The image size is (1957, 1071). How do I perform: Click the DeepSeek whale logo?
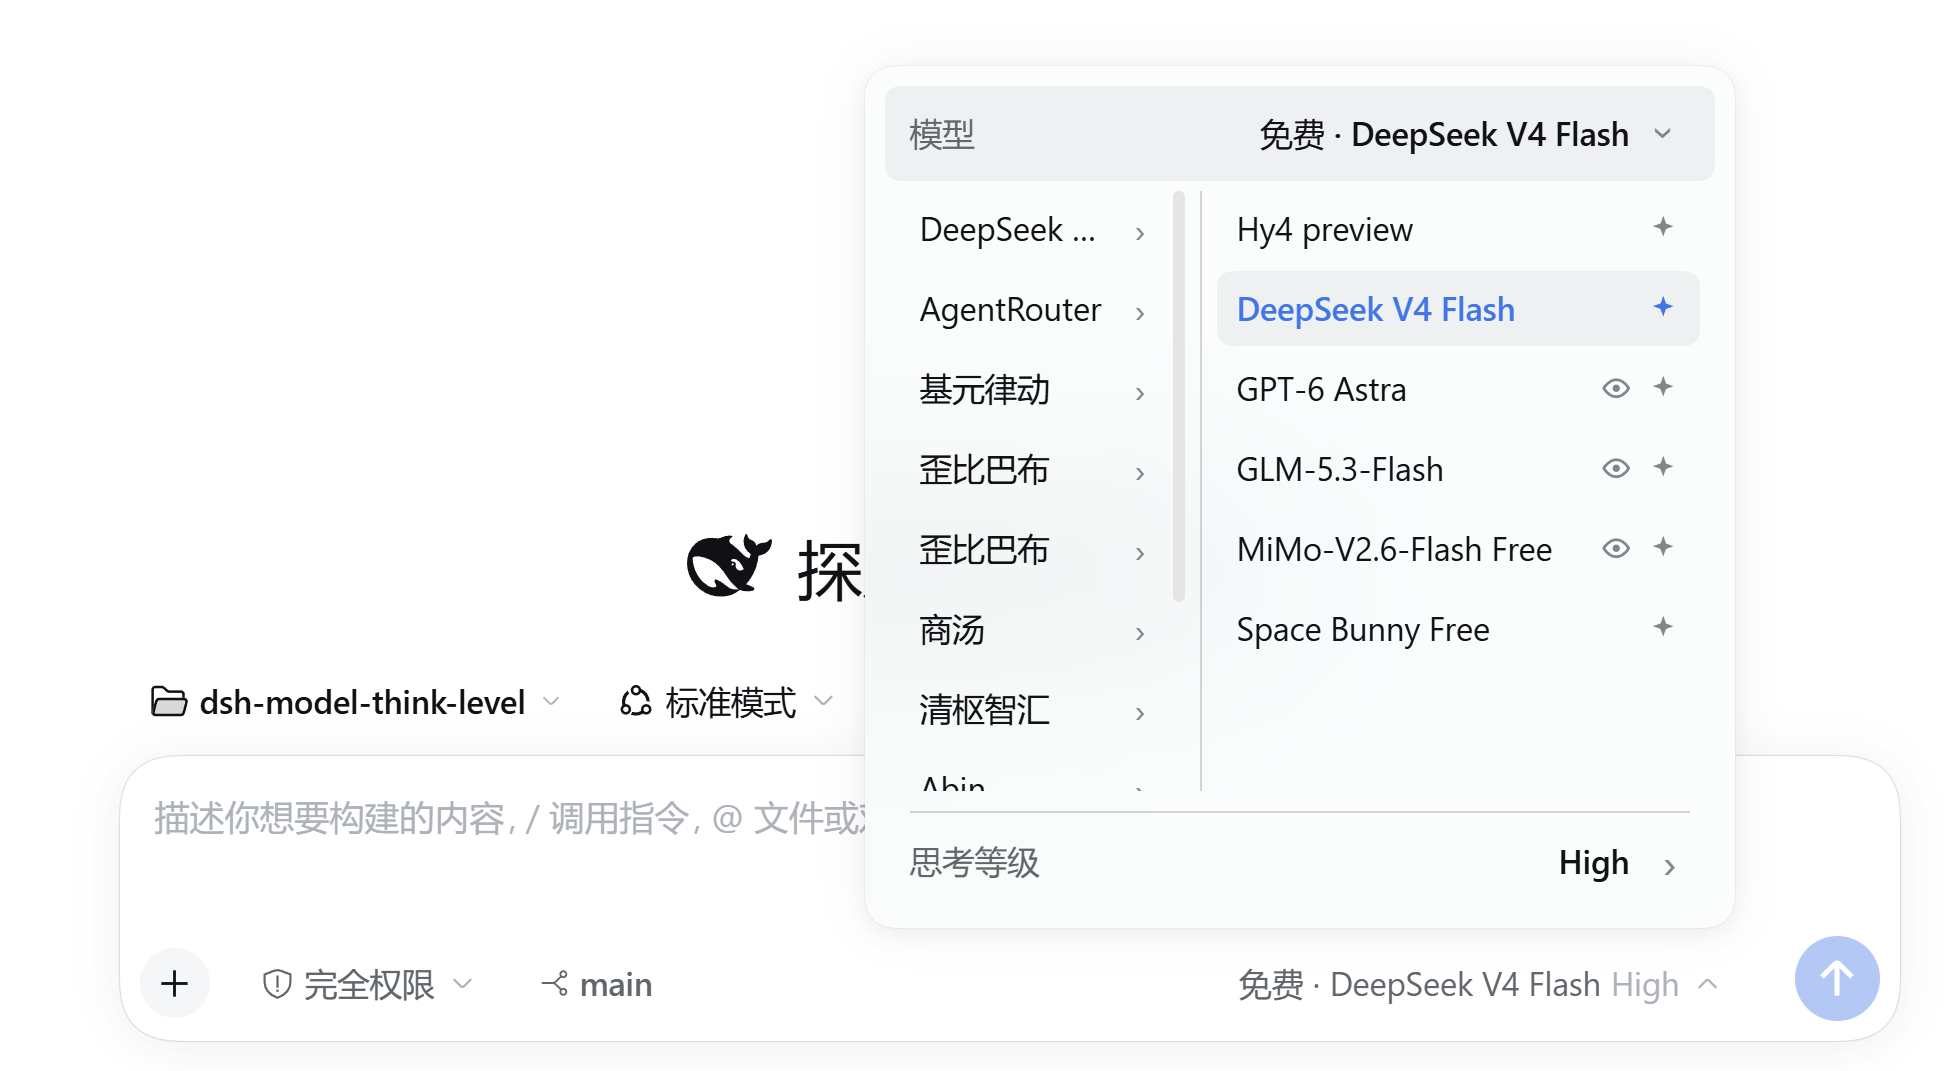pyautogui.click(x=729, y=565)
